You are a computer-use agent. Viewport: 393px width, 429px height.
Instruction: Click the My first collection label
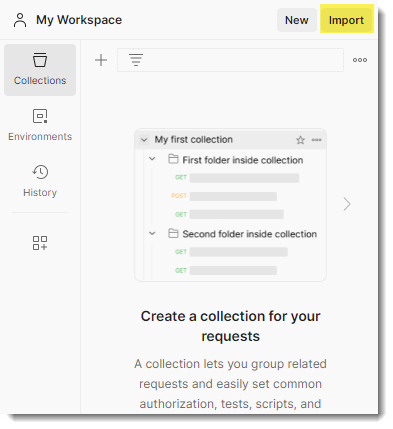[x=194, y=139]
